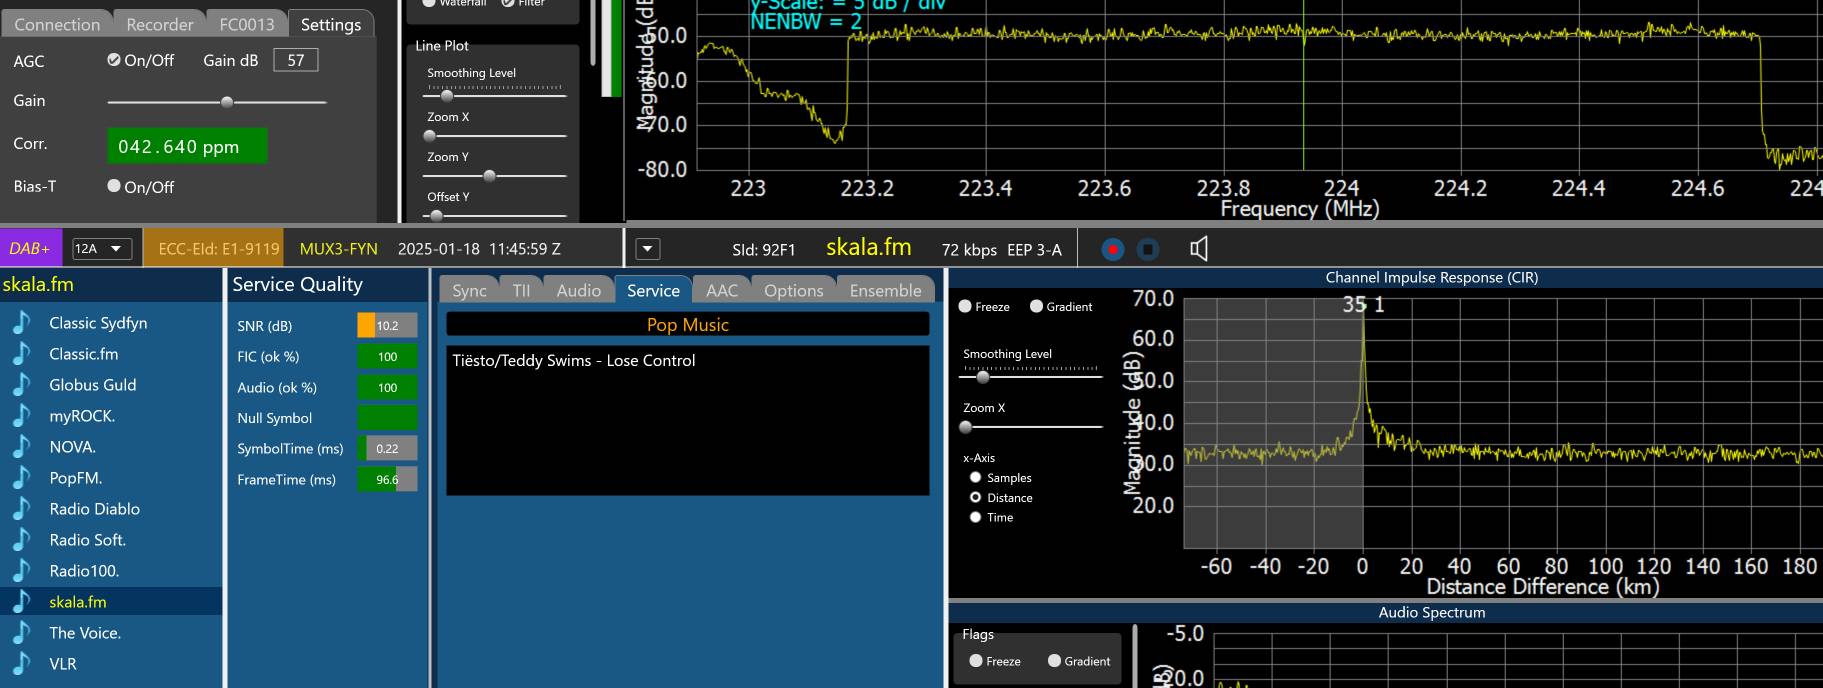
Task: Click the DAB+ mode button
Action: click(x=30, y=249)
